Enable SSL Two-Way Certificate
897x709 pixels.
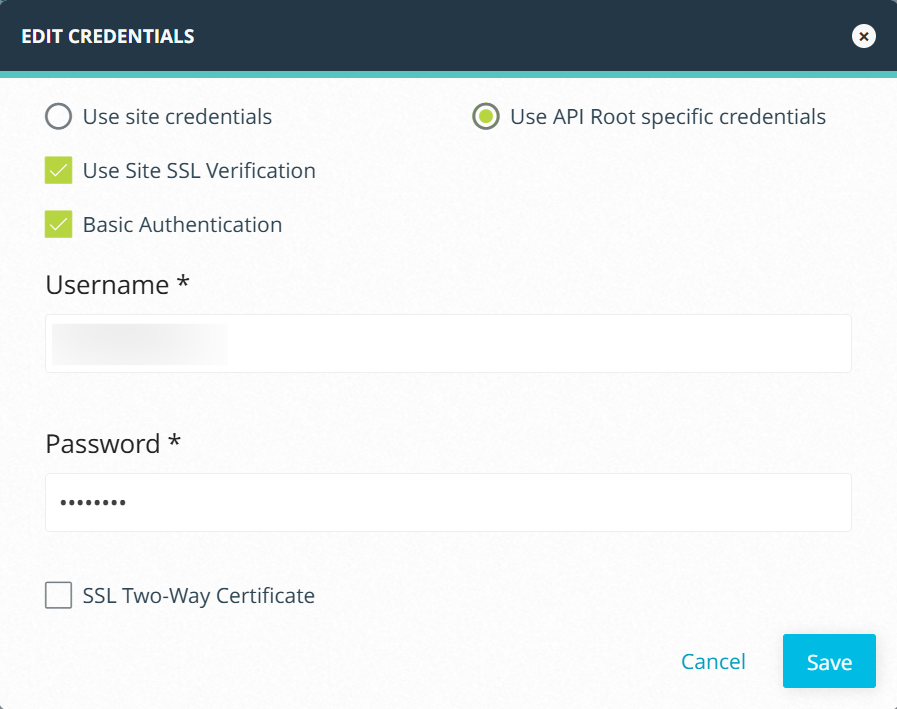tap(58, 595)
